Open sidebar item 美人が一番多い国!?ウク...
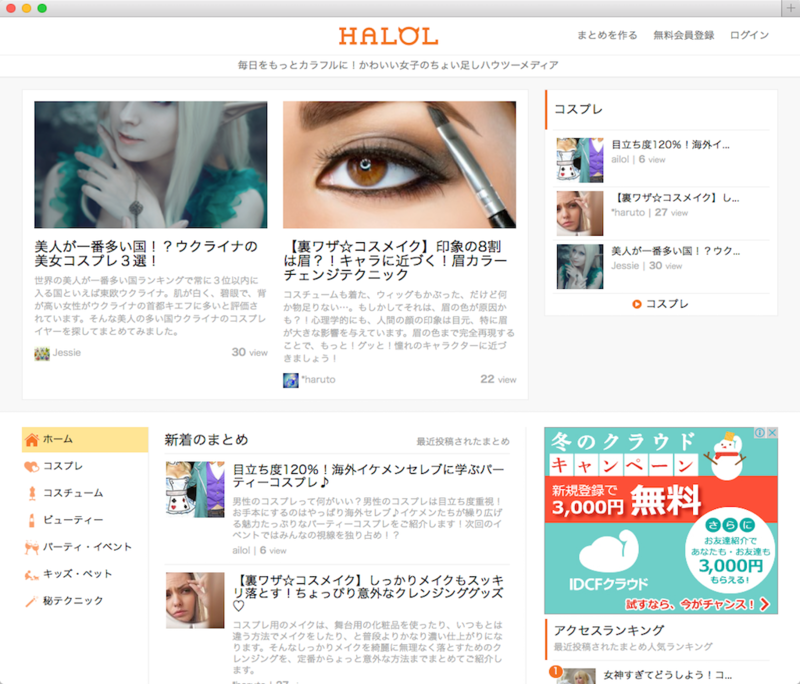This screenshot has height=684, width=800. pyautogui.click(x=676, y=251)
